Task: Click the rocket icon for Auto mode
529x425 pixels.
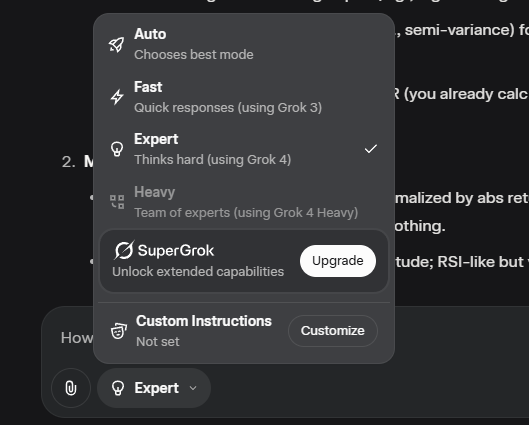Action: point(116,45)
